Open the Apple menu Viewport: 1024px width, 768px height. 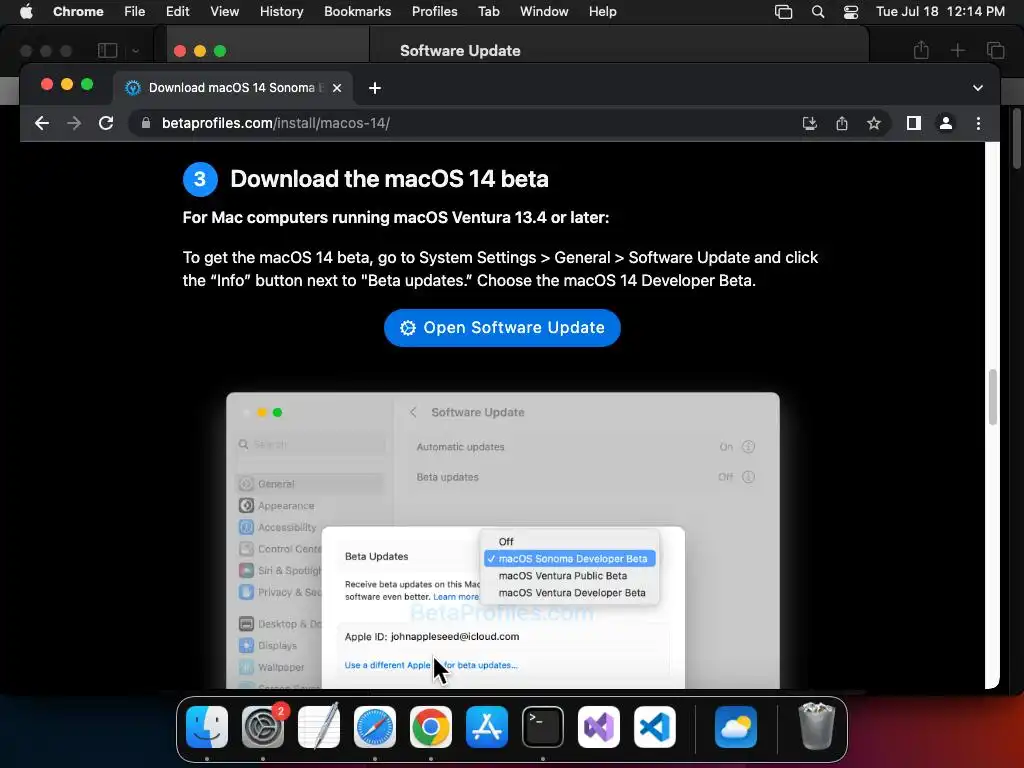[26, 11]
